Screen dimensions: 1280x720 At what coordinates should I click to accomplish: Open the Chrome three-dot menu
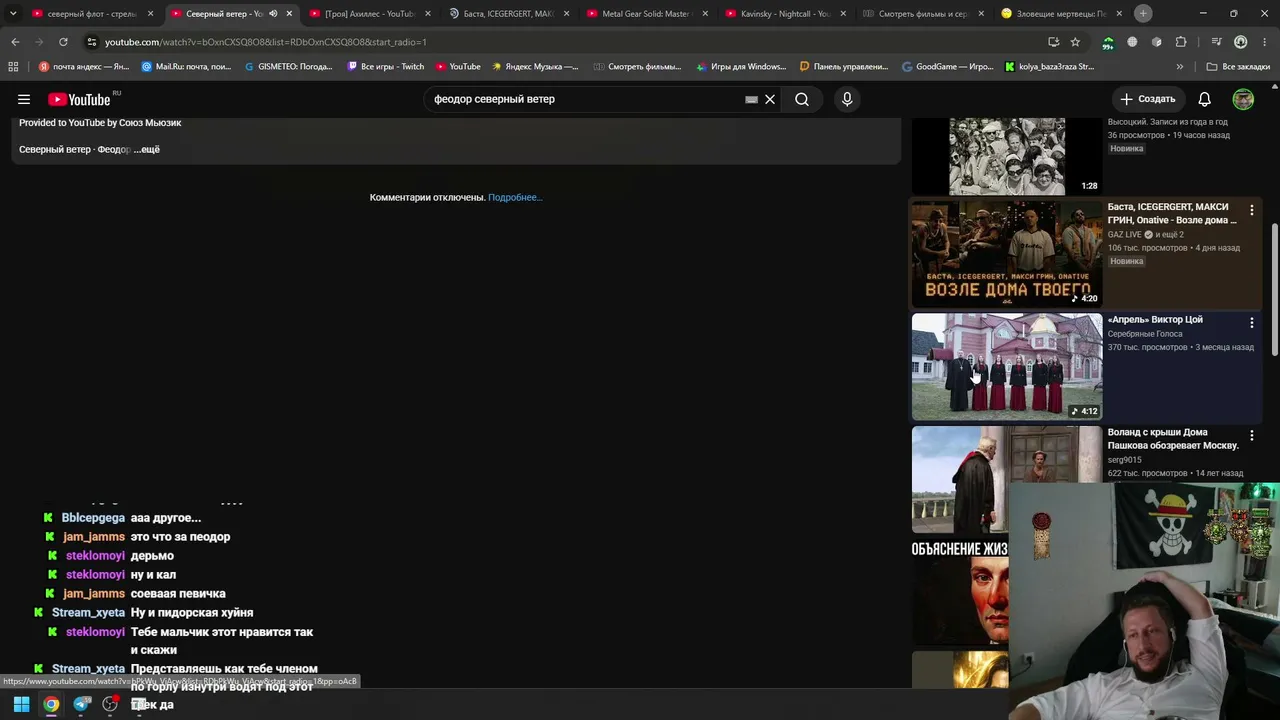(1265, 42)
